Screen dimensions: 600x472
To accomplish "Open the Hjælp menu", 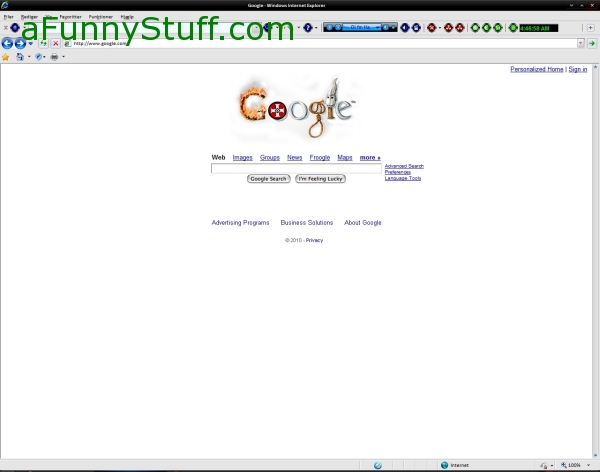I will point(127,17).
